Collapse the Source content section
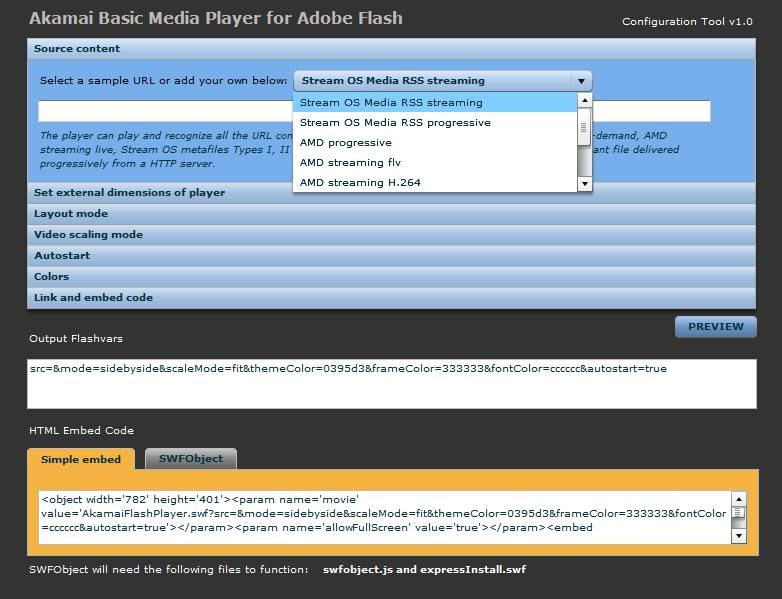Image resolution: width=782 pixels, height=599 pixels. click(77, 48)
